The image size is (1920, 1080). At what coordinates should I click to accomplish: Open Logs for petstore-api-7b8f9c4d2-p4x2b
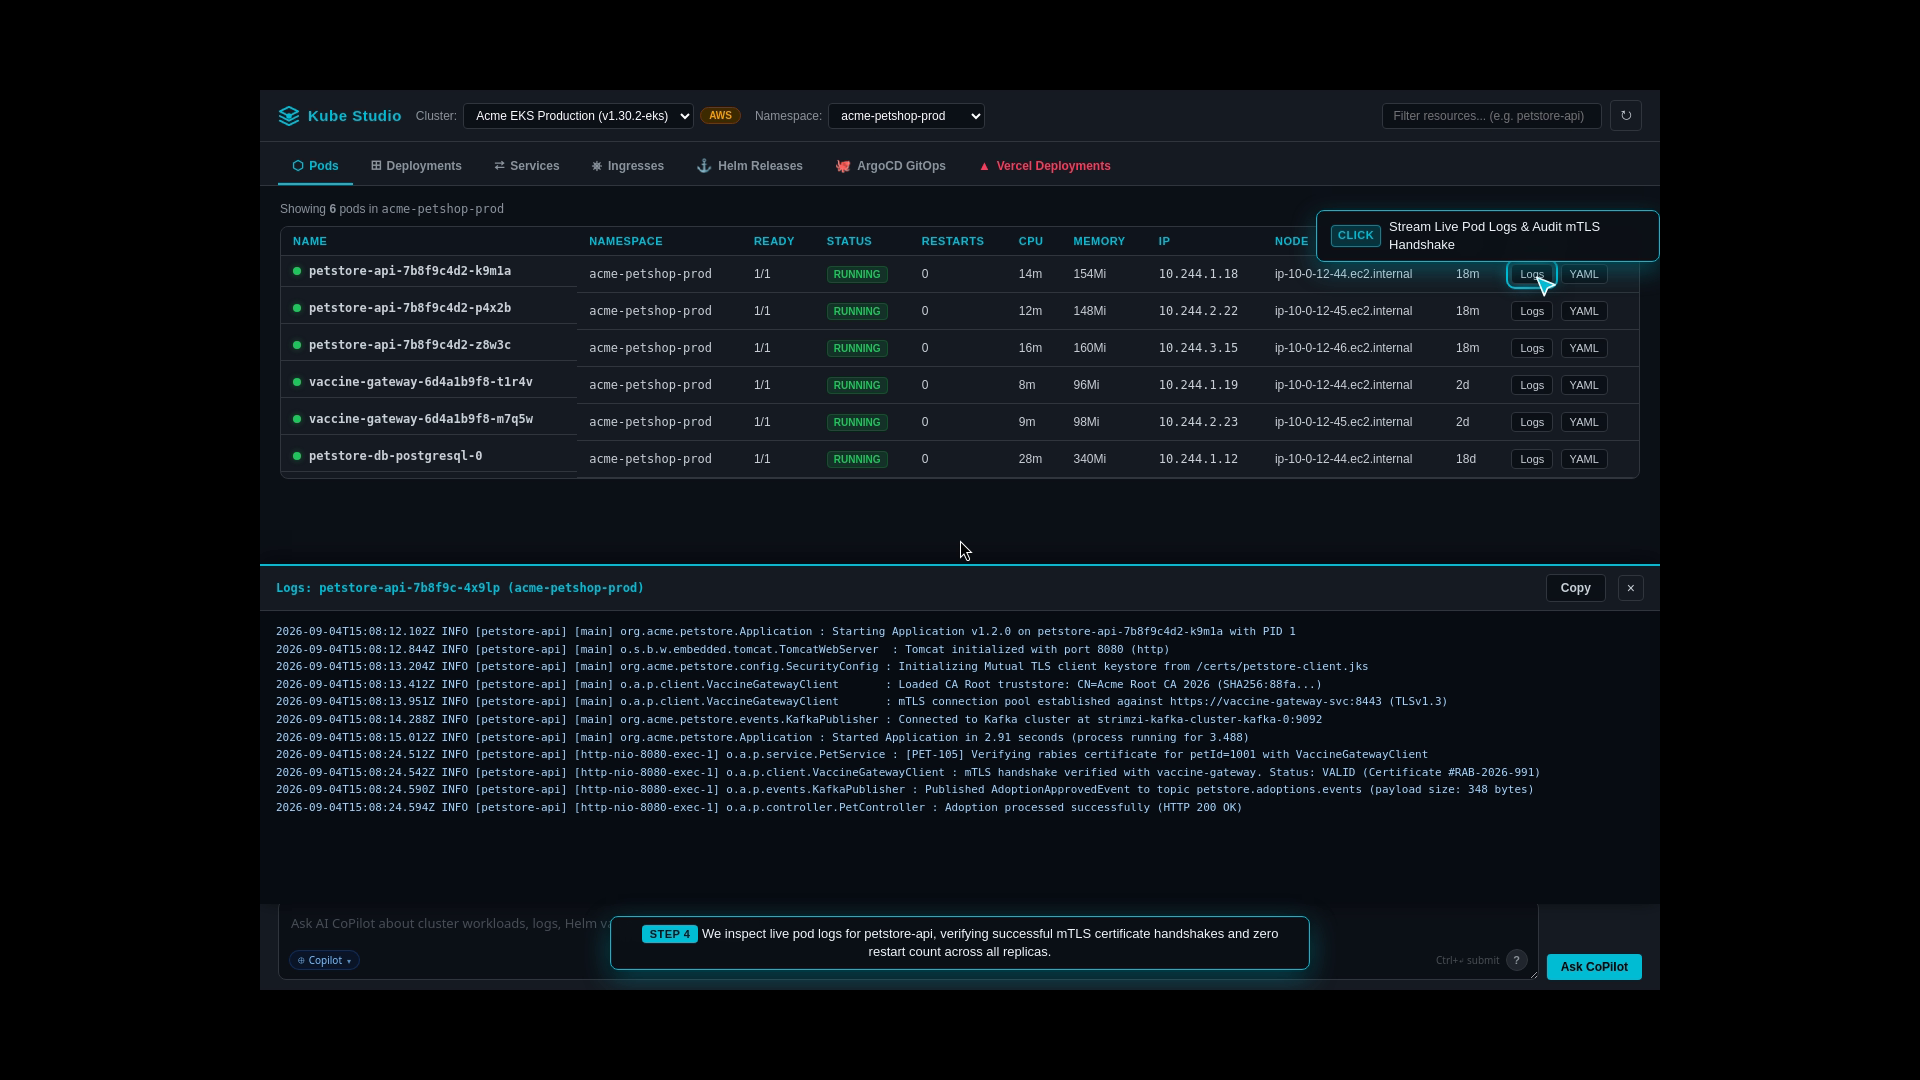1531,311
